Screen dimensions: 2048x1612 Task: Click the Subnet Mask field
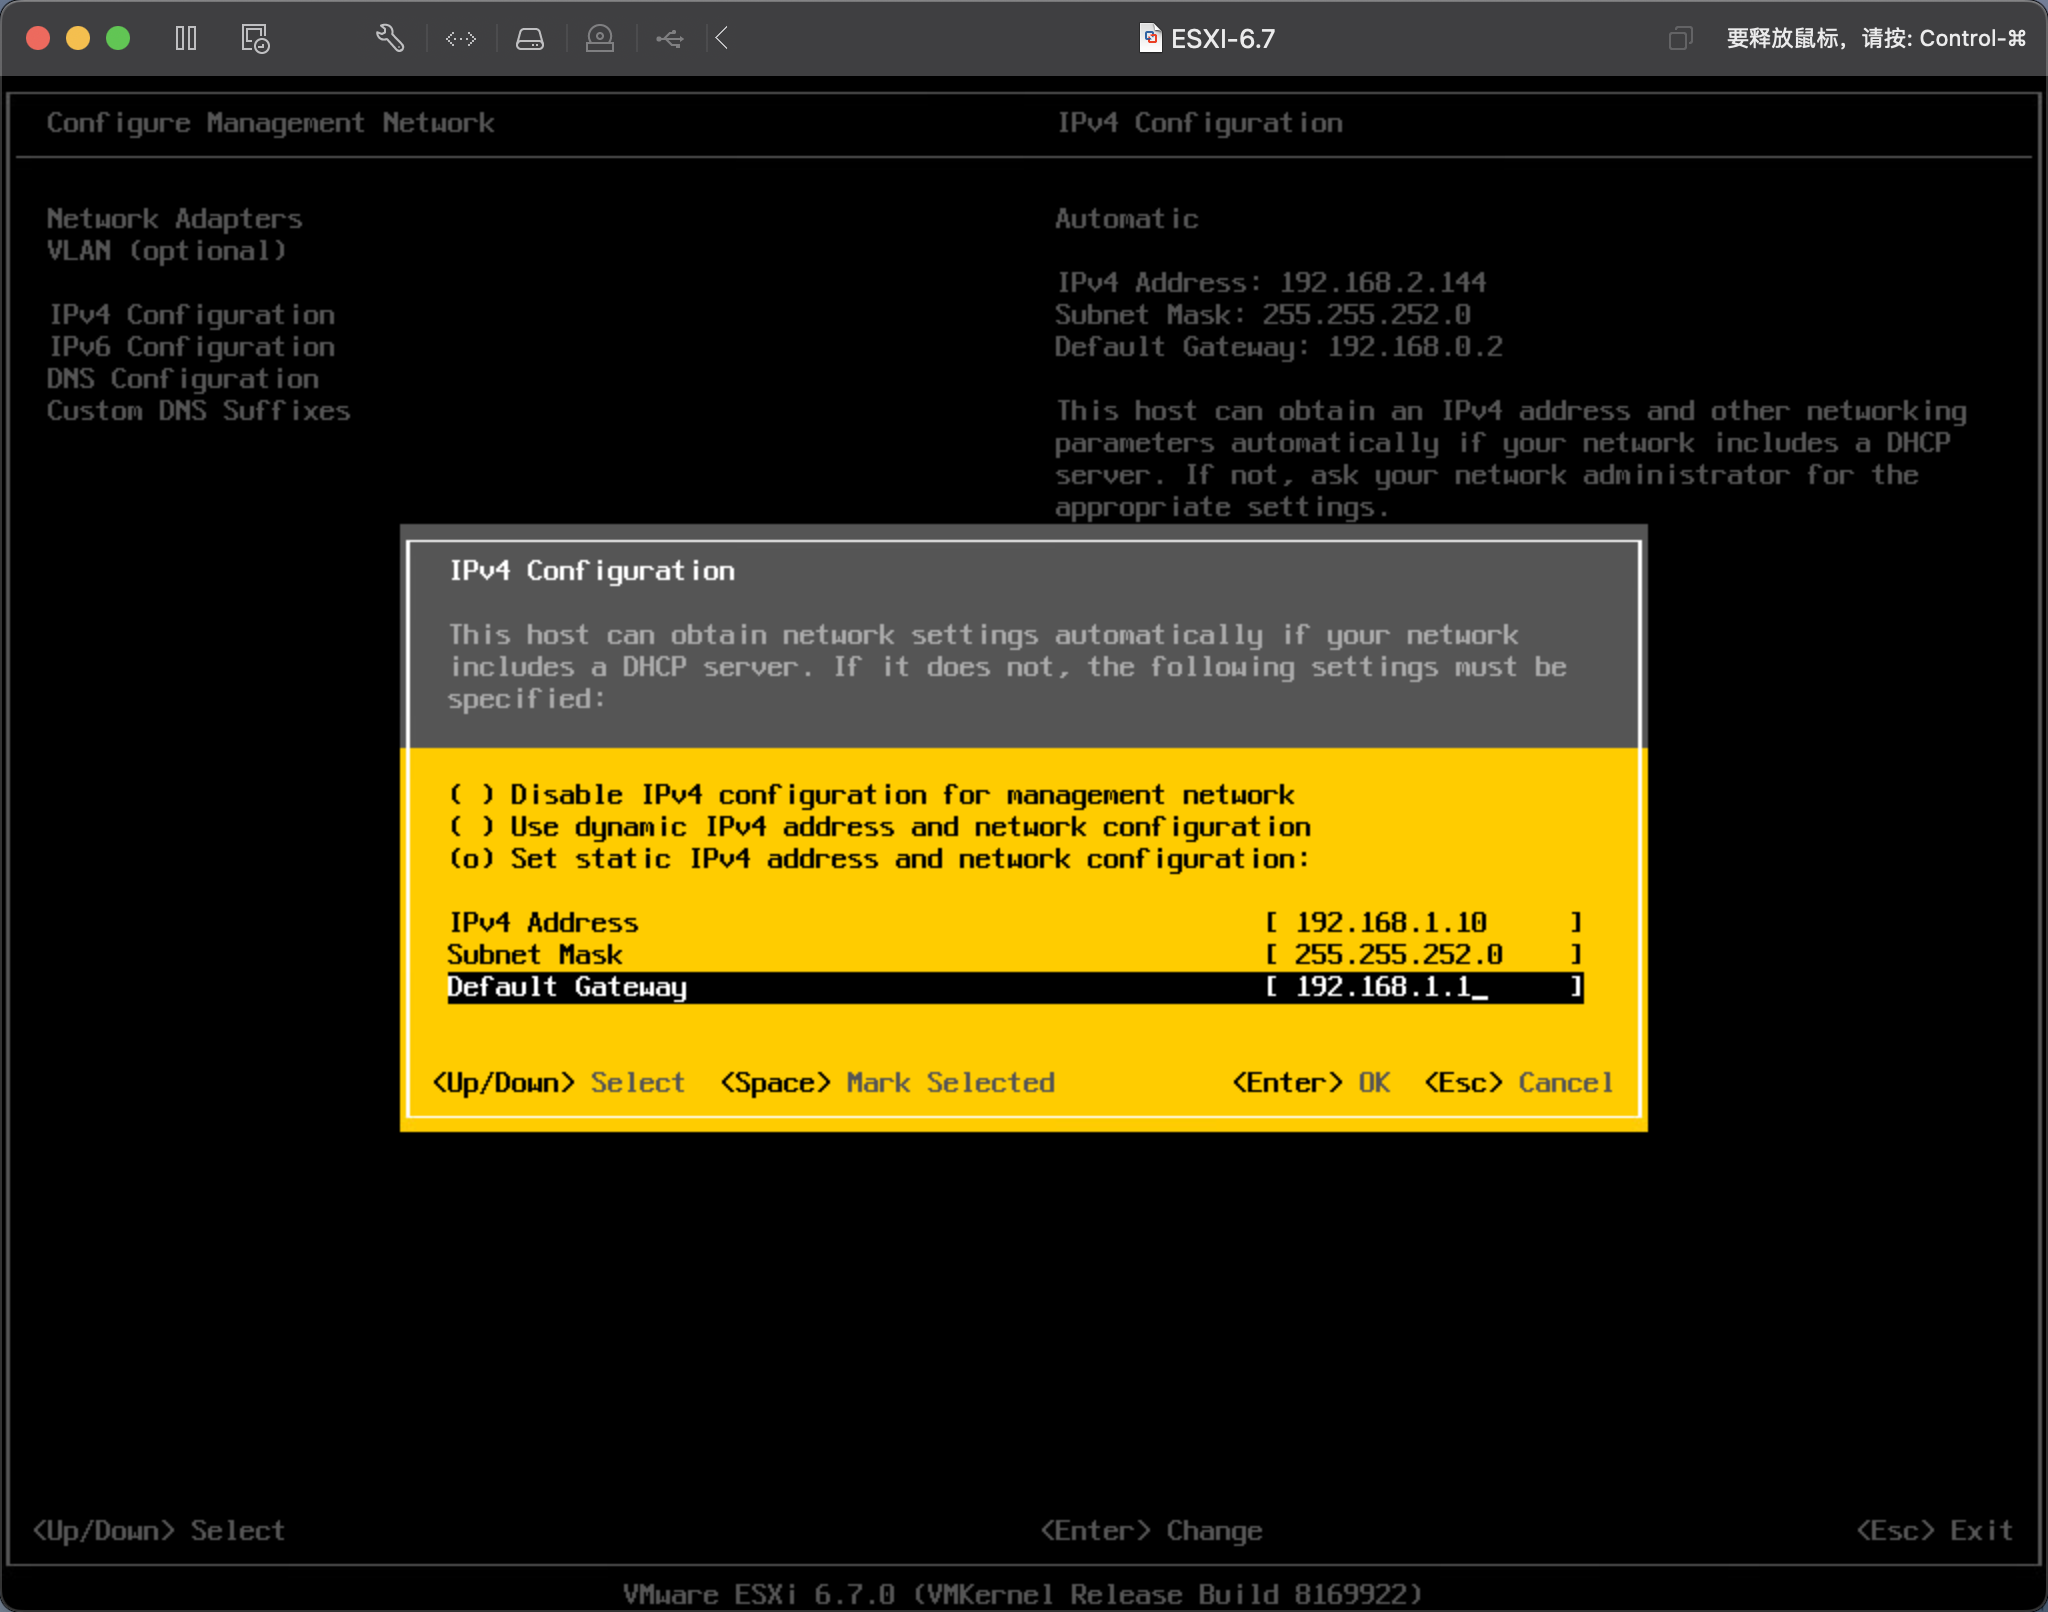tap(1422, 955)
